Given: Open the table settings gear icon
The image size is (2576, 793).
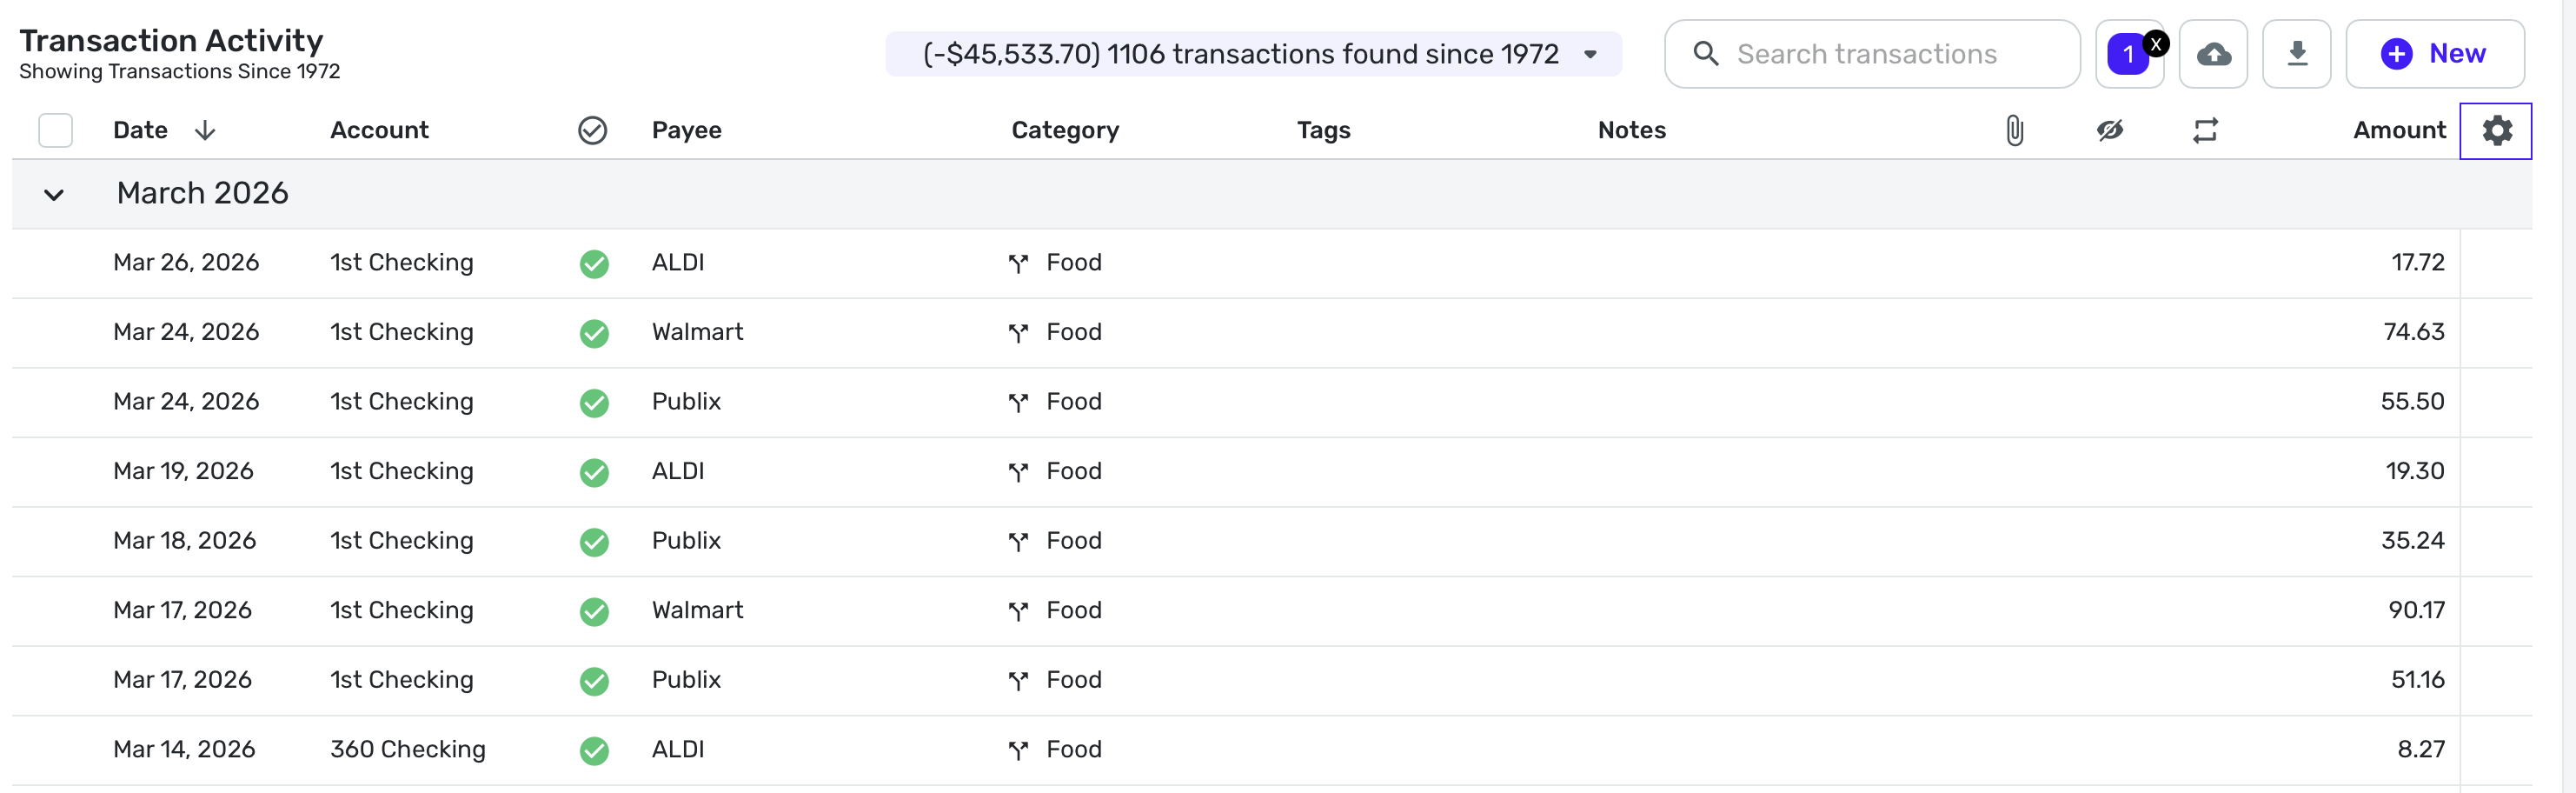Looking at the screenshot, I should pos(2496,131).
